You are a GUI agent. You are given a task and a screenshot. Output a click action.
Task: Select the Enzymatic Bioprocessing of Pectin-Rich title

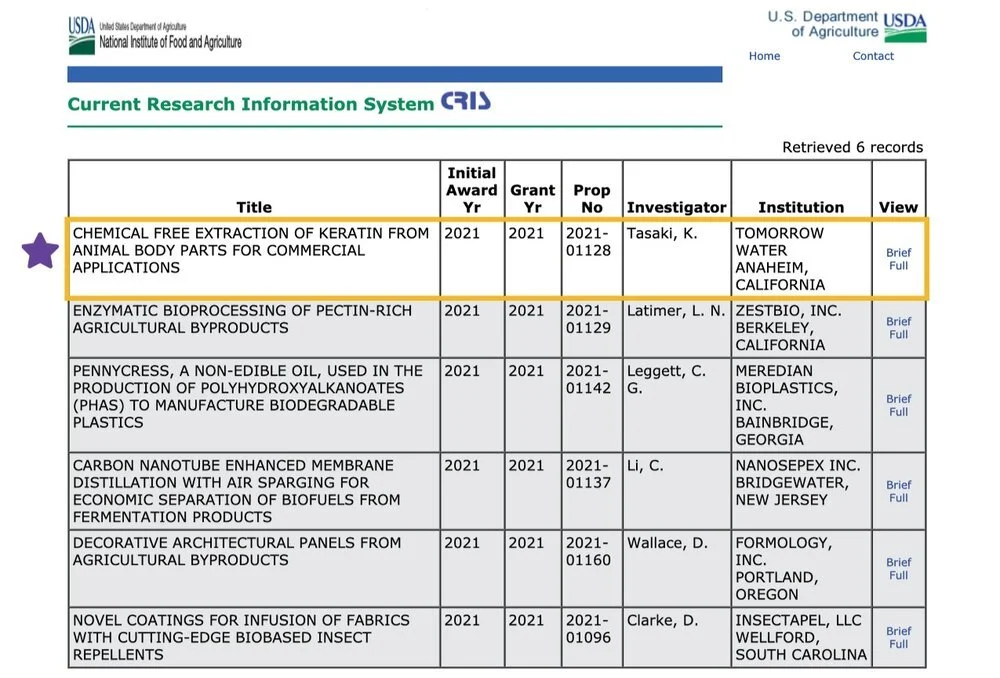[x=242, y=319]
